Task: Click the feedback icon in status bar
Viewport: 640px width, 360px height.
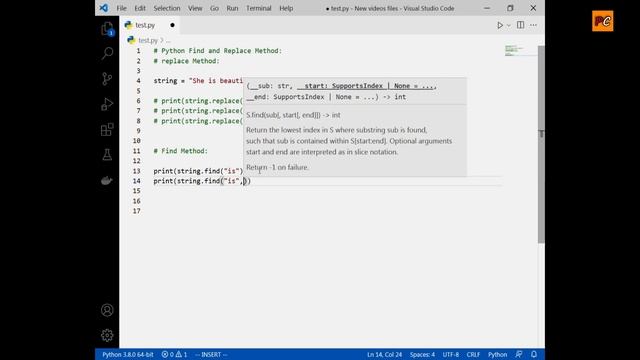Action: 519,354
